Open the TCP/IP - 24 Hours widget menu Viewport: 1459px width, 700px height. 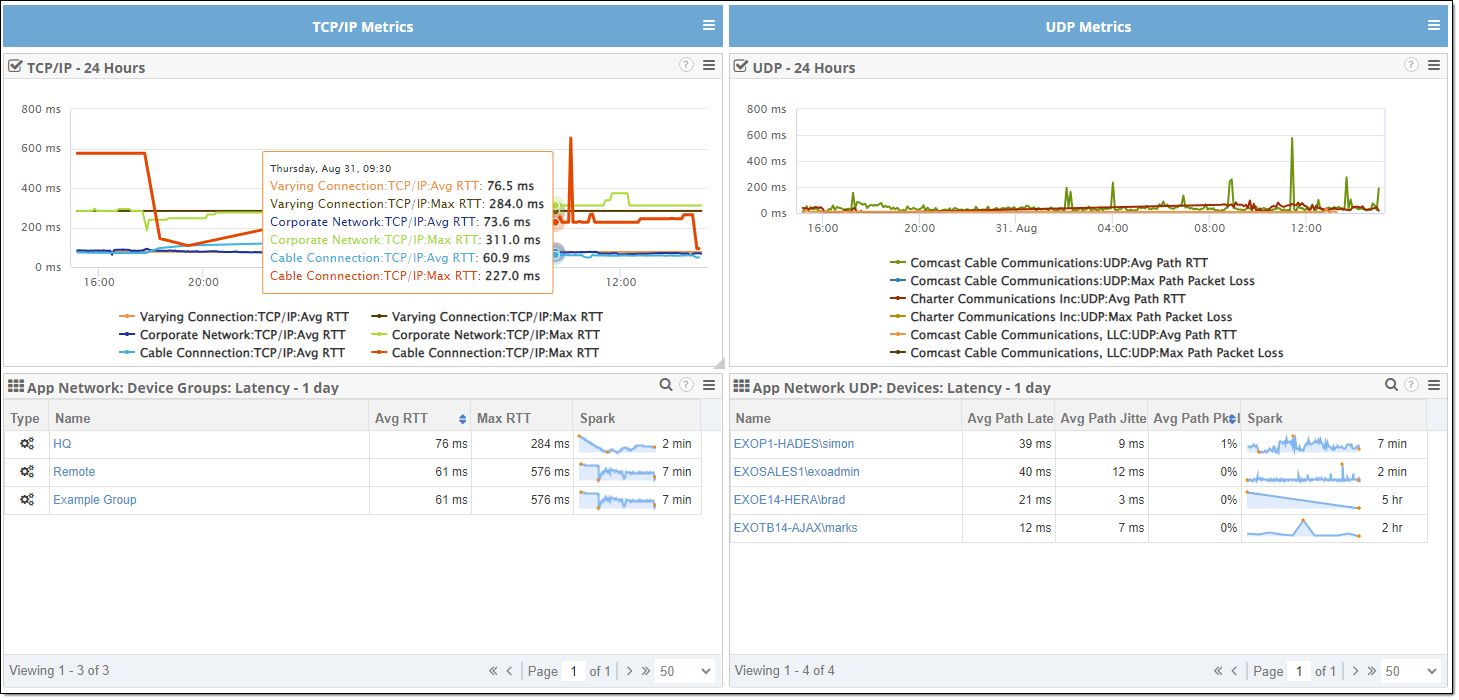pyautogui.click(x=709, y=65)
